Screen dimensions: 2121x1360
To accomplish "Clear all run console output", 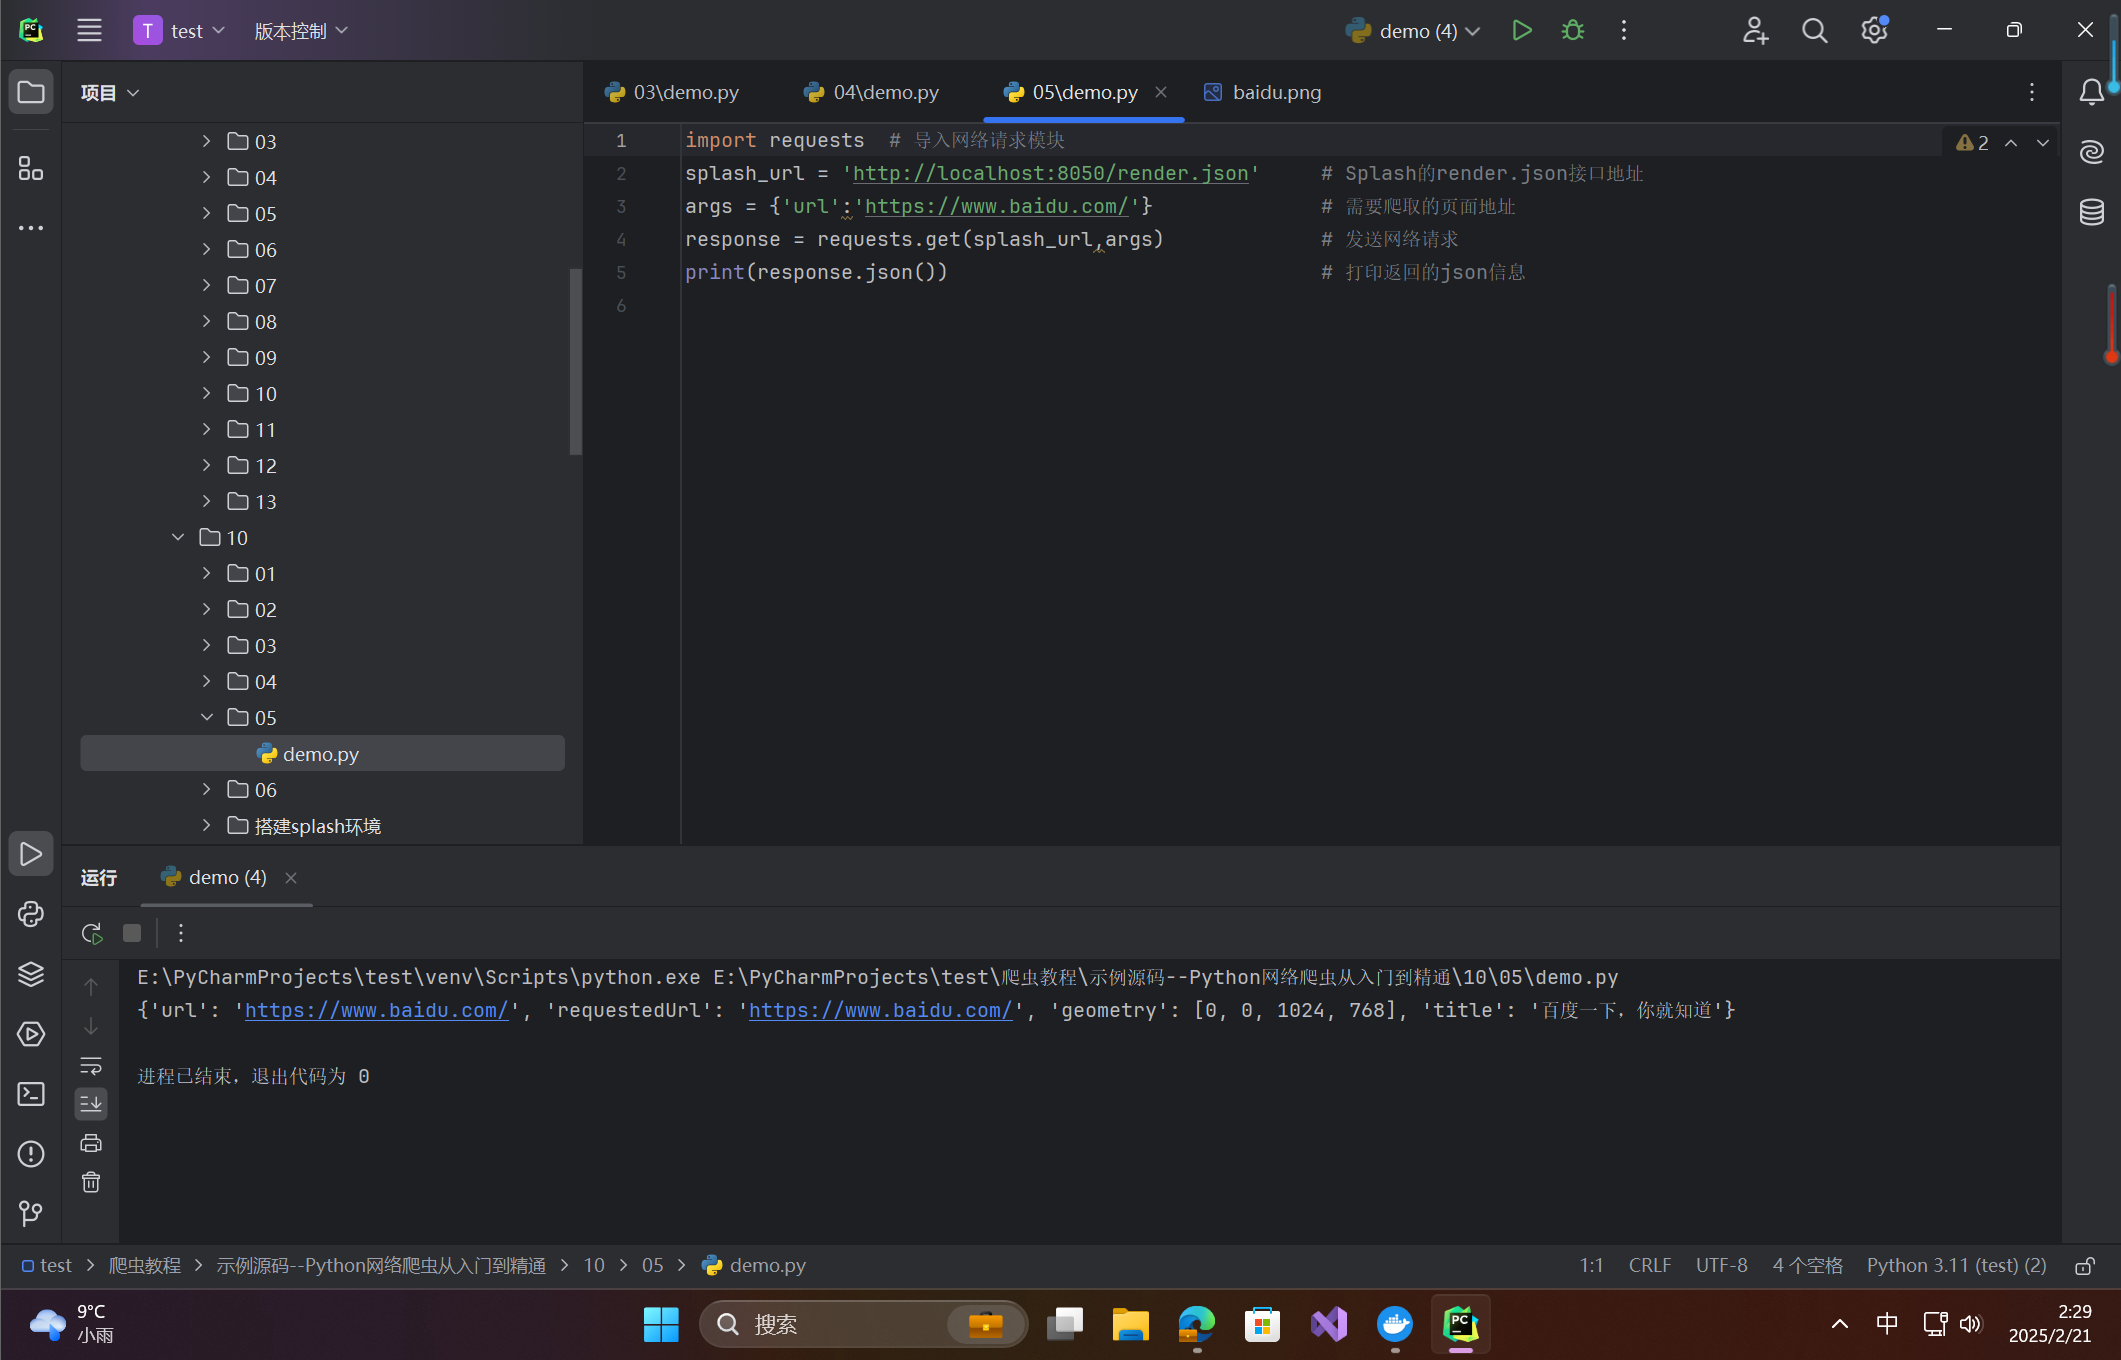I will pyautogui.click(x=91, y=1183).
